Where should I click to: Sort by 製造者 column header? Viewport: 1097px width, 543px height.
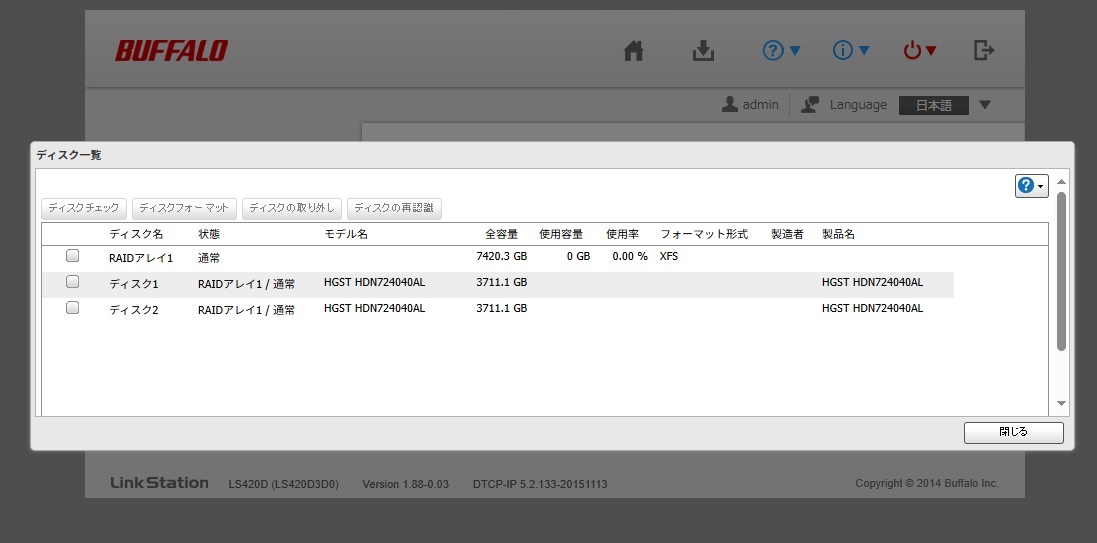tap(787, 234)
